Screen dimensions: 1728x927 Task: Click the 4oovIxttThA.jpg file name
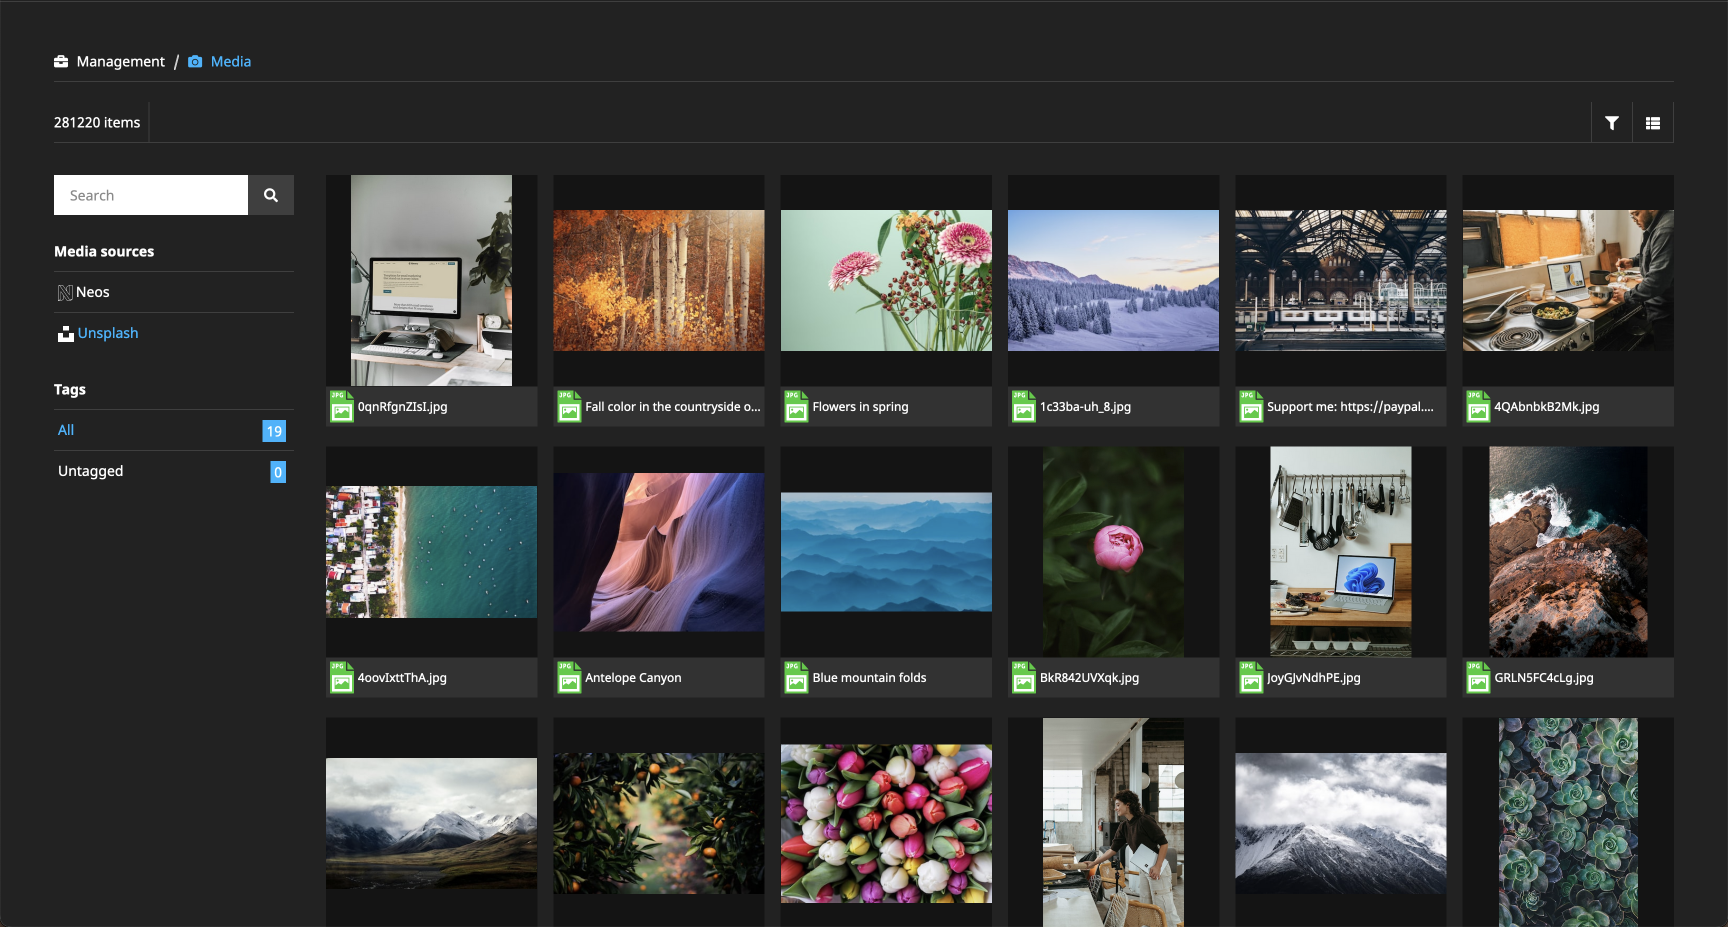403,678
